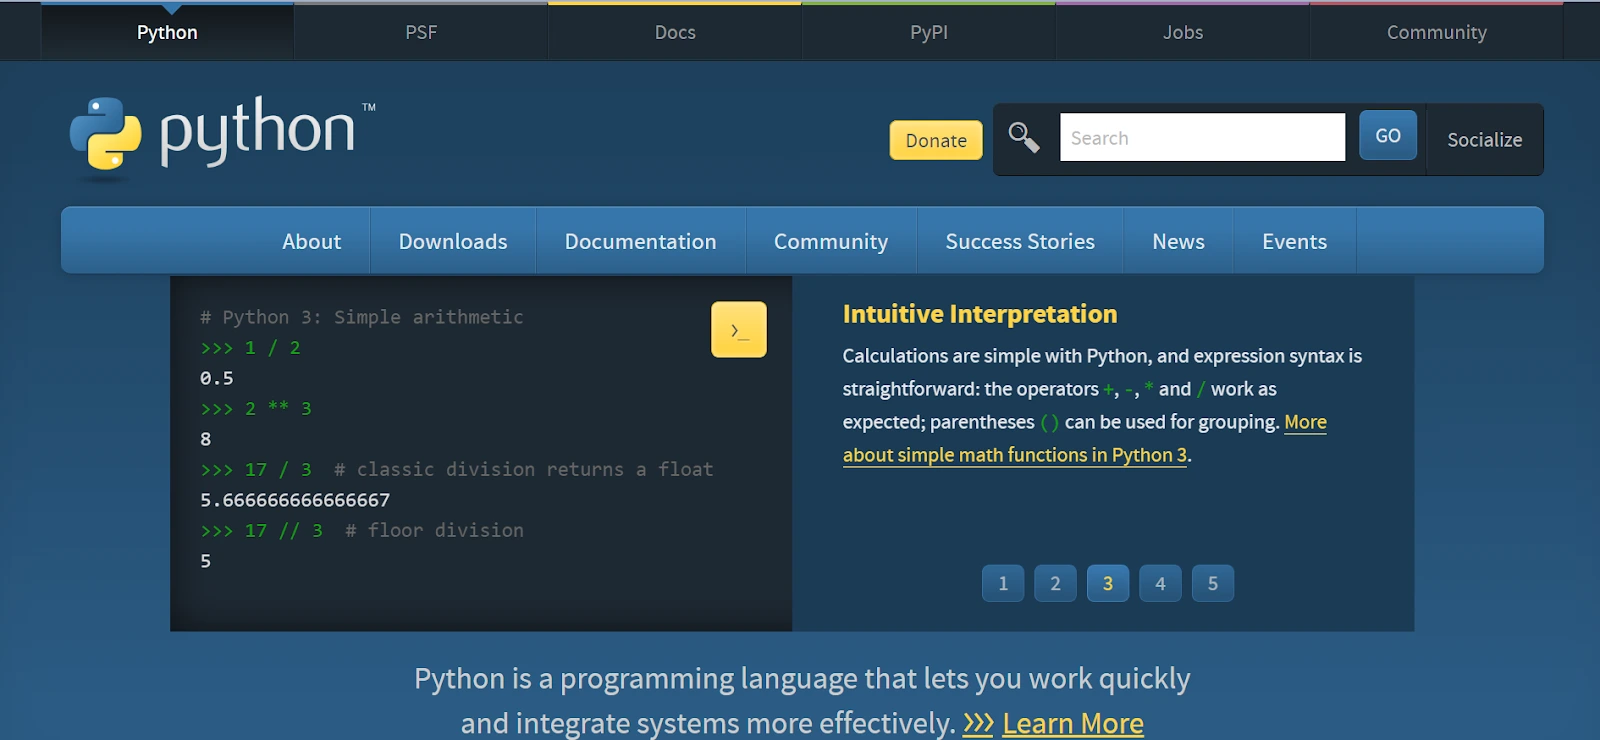The height and width of the screenshot is (740, 1600).
Task: Click the magnifying glass search icon
Action: click(x=1024, y=137)
